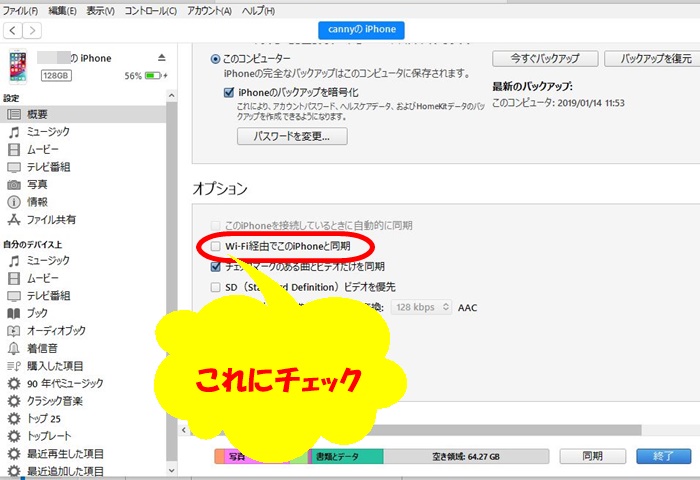
Task: Click sidebar scroll up arrow
Action: click(171, 96)
